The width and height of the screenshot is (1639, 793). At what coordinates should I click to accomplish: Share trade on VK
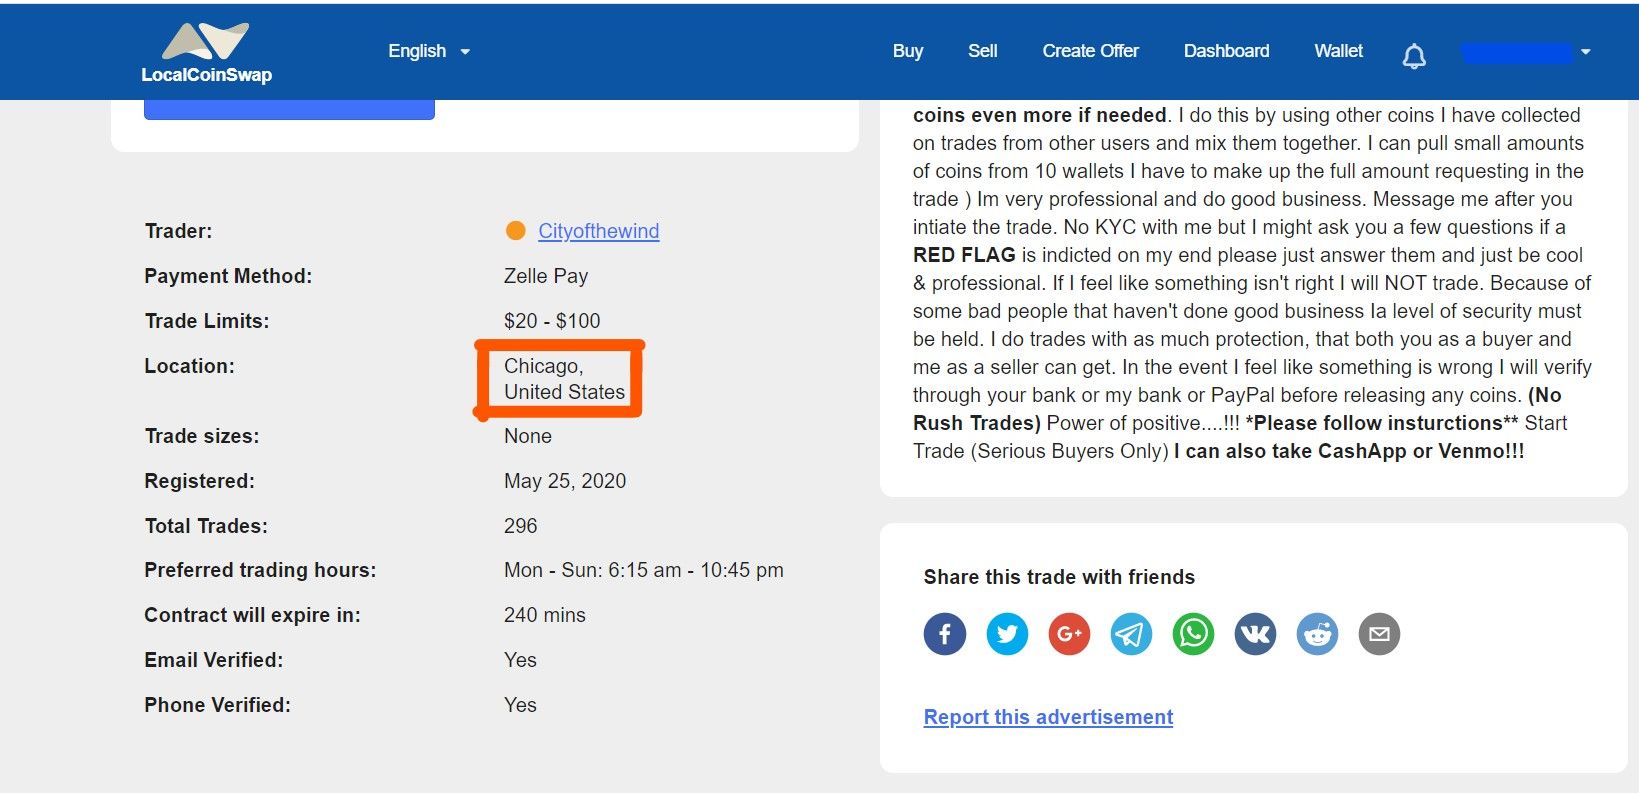pos(1255,634)
